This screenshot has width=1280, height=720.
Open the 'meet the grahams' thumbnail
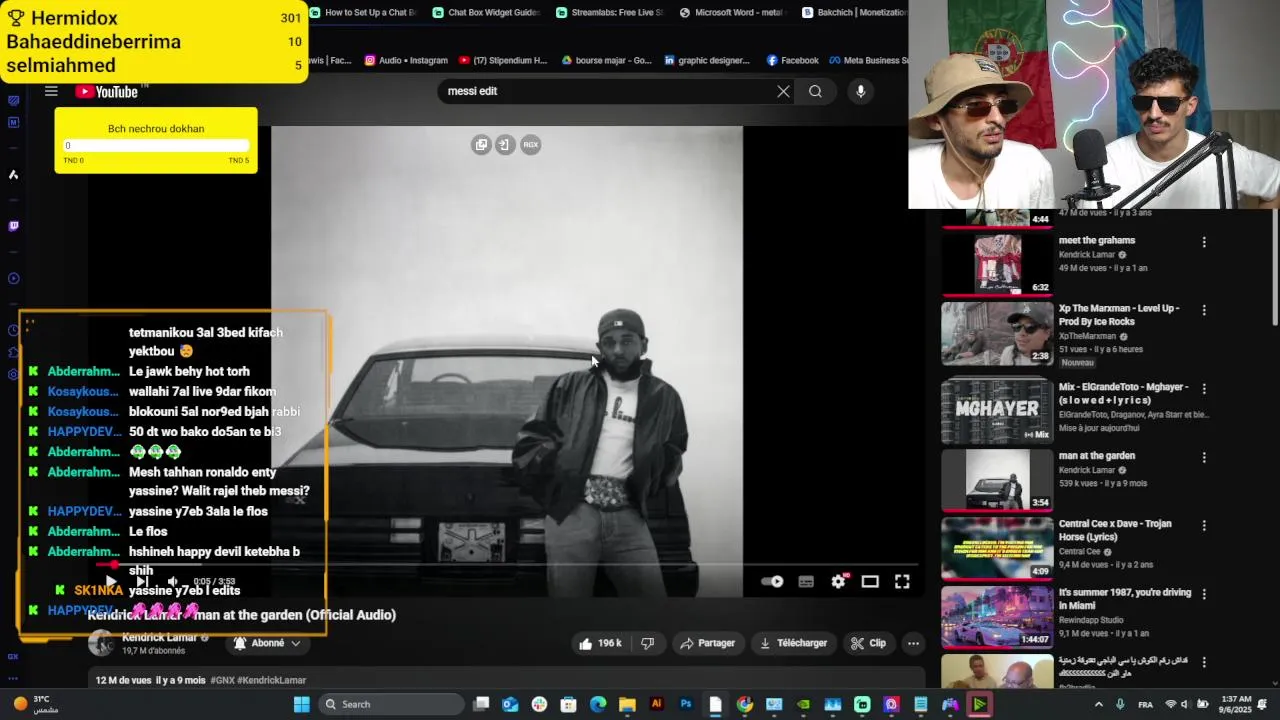(997, 264)
